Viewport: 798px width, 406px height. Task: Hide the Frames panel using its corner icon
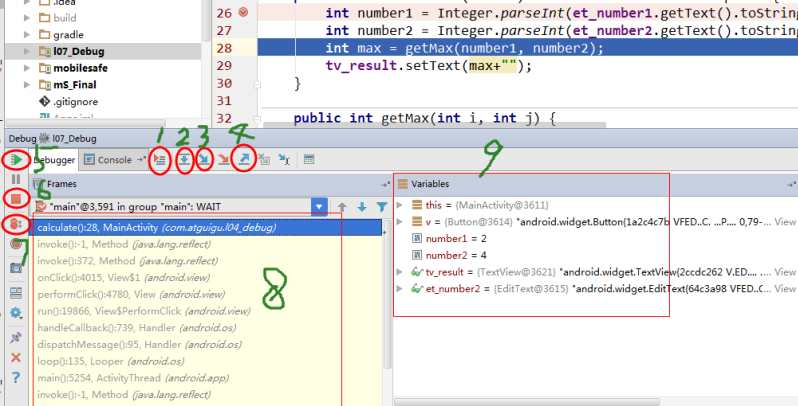pos(385,184)
